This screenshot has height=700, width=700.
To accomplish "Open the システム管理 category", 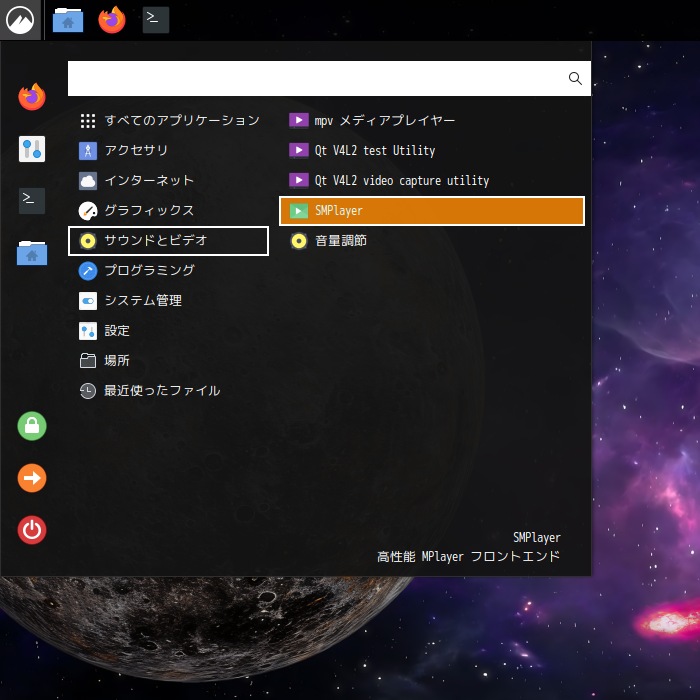I will point(169,301).
